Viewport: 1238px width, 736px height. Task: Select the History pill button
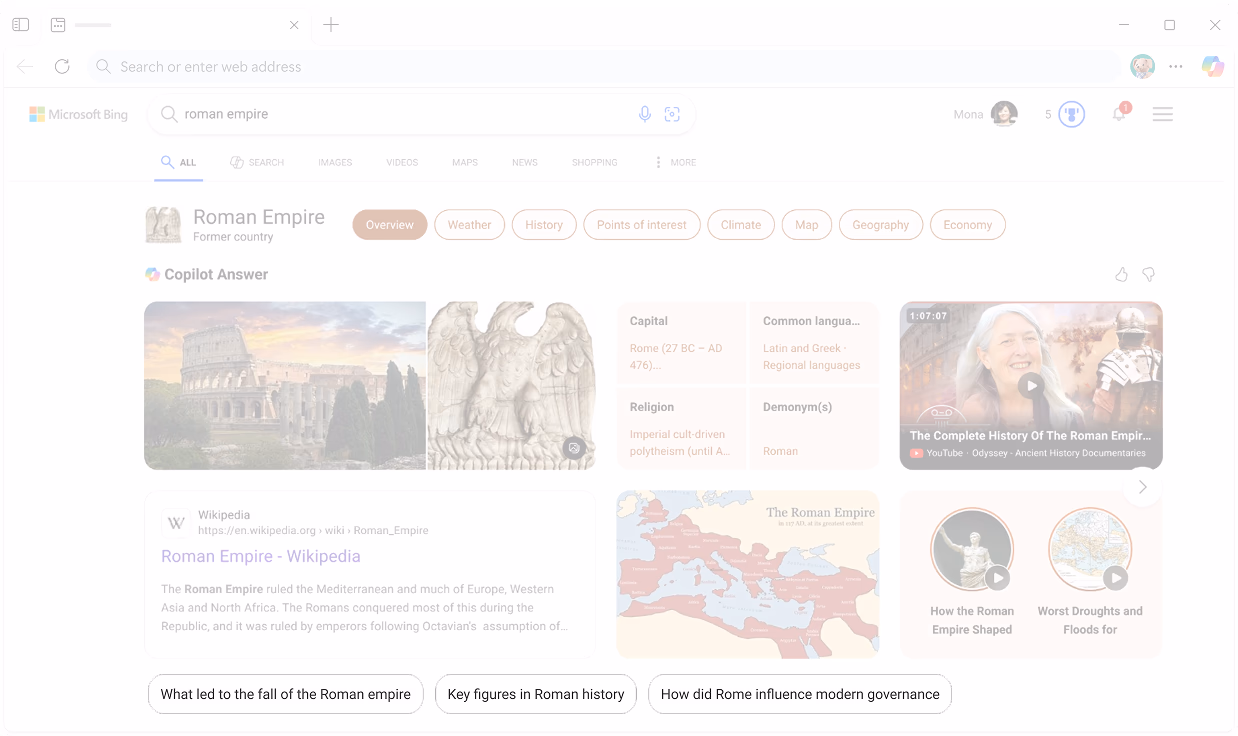click(544, 225)
